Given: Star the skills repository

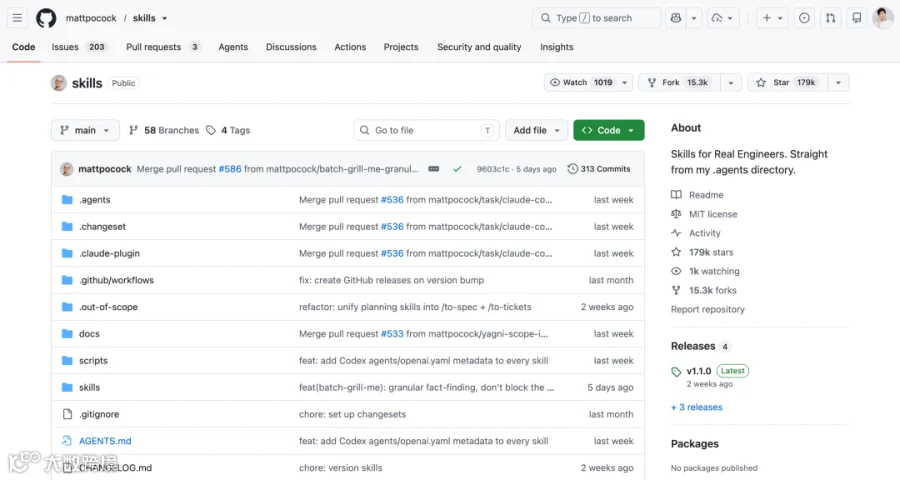Looking at the screenshot, I should (788, 83).
